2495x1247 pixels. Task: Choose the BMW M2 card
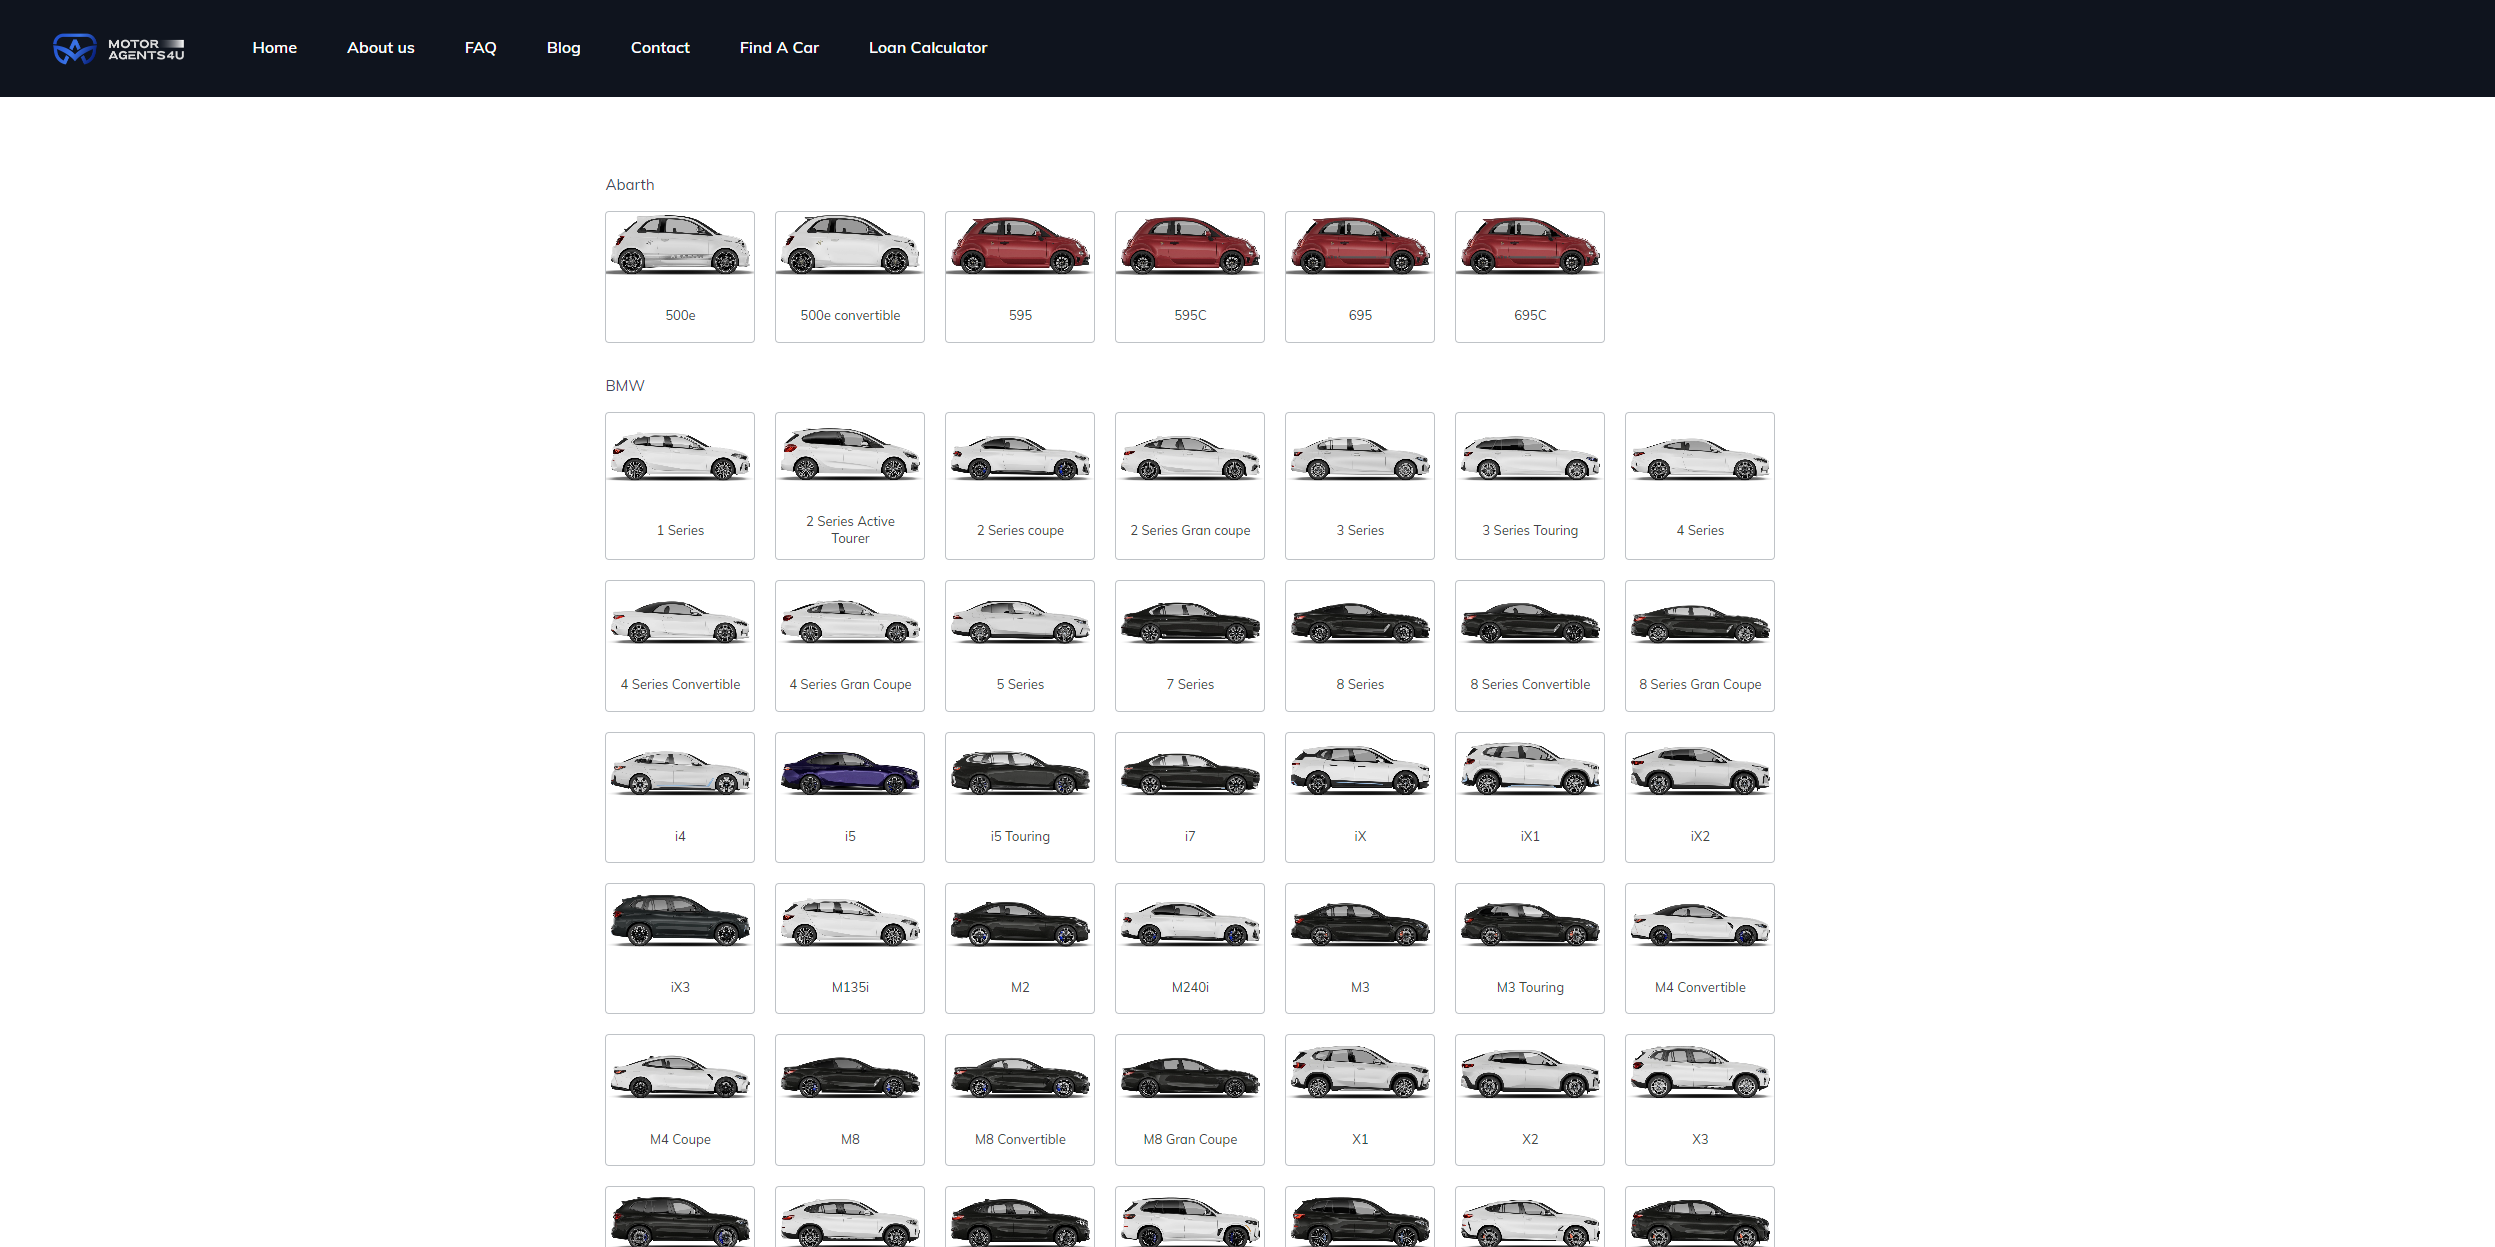[x=1020, y=948]
